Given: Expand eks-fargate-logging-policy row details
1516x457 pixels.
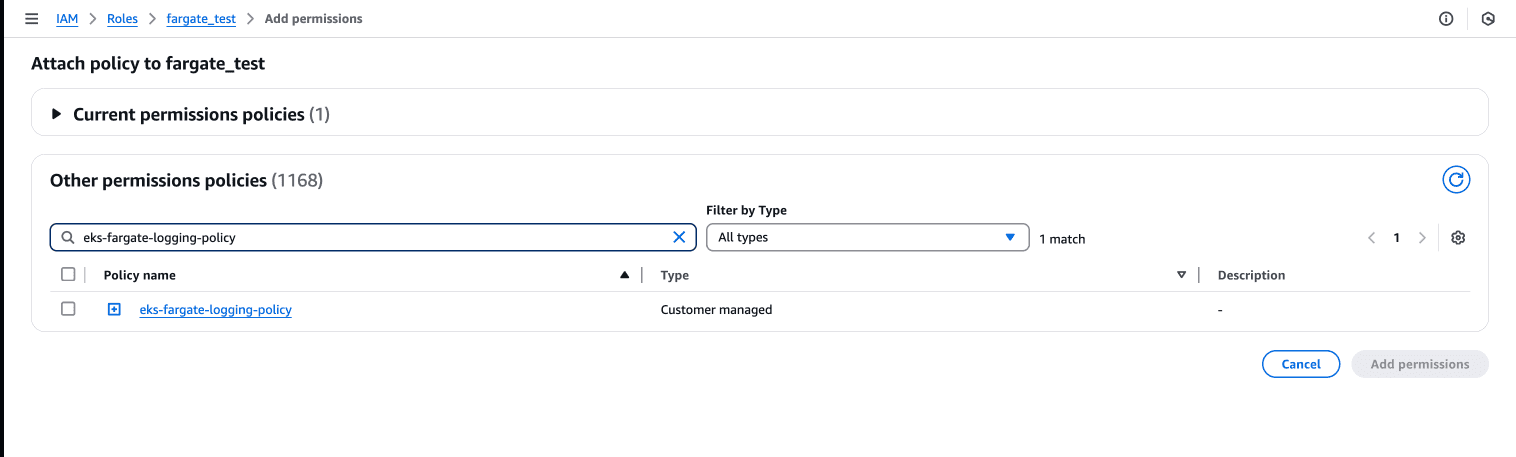Looking at the screenshot, I should click(114, 310).
